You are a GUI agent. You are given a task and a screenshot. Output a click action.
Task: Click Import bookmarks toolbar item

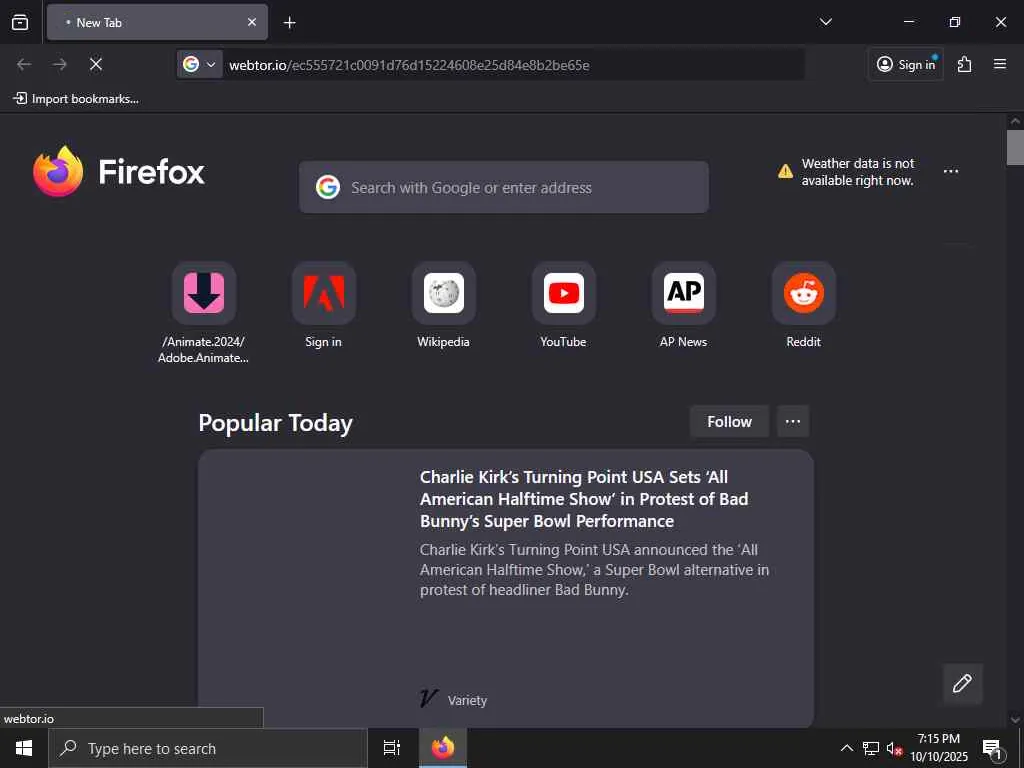[x=76, y=99]
